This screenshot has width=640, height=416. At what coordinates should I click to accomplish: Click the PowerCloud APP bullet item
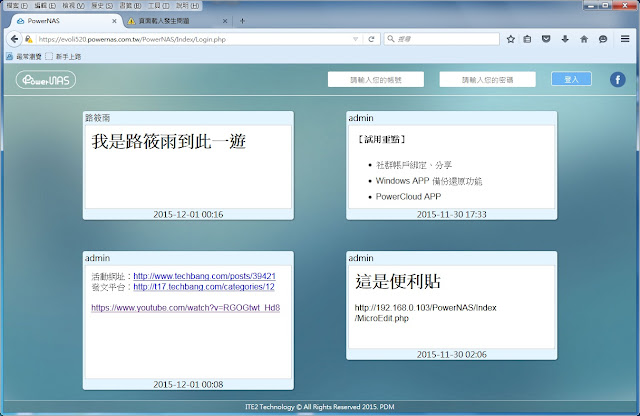[x=408, y=197]
